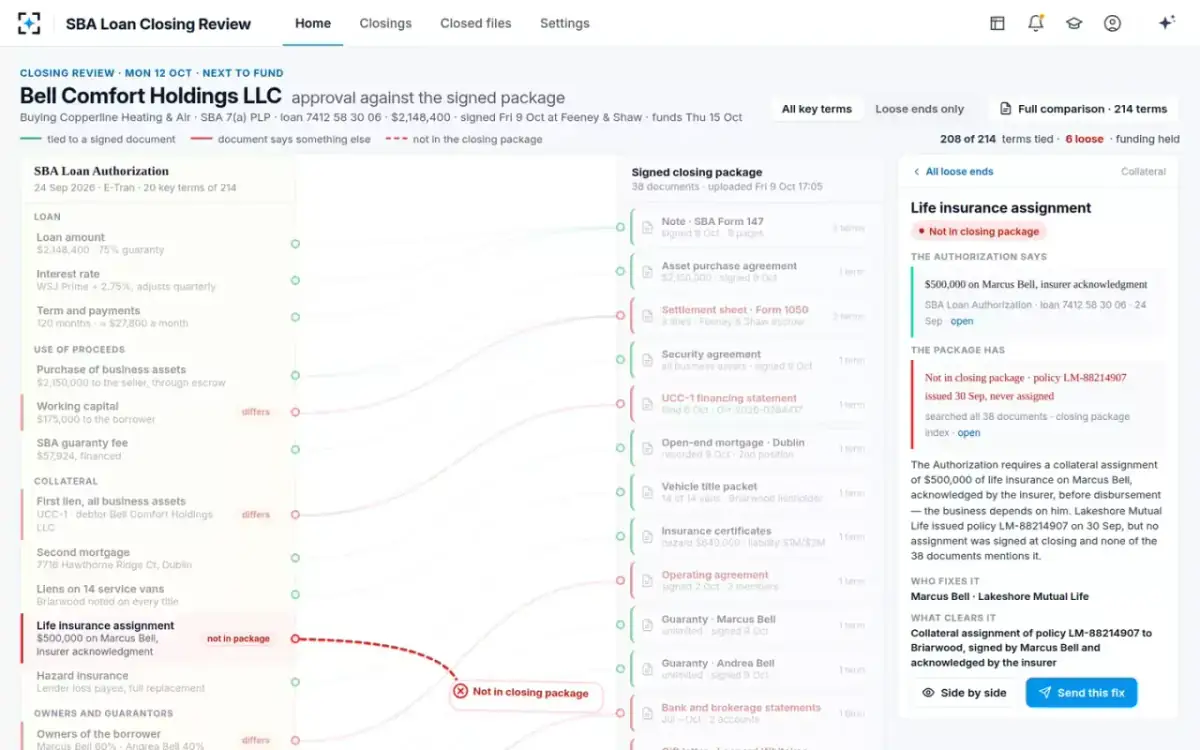Click document icon for Insurance certificates

click(x=647, y=537)
